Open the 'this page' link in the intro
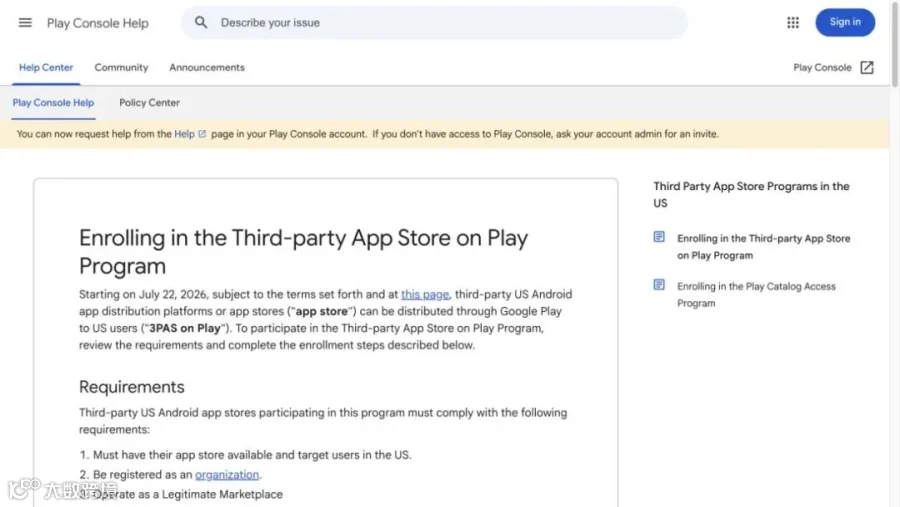The height and width of the screenshot is (507, 900). 425,295
